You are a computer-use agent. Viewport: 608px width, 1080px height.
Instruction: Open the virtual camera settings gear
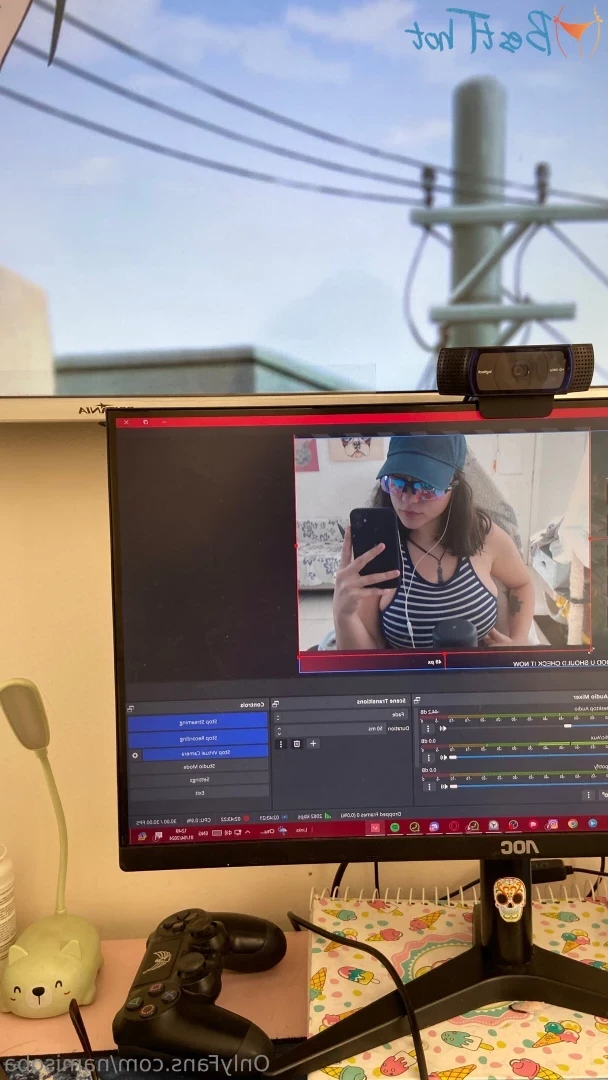coord(134,755)
